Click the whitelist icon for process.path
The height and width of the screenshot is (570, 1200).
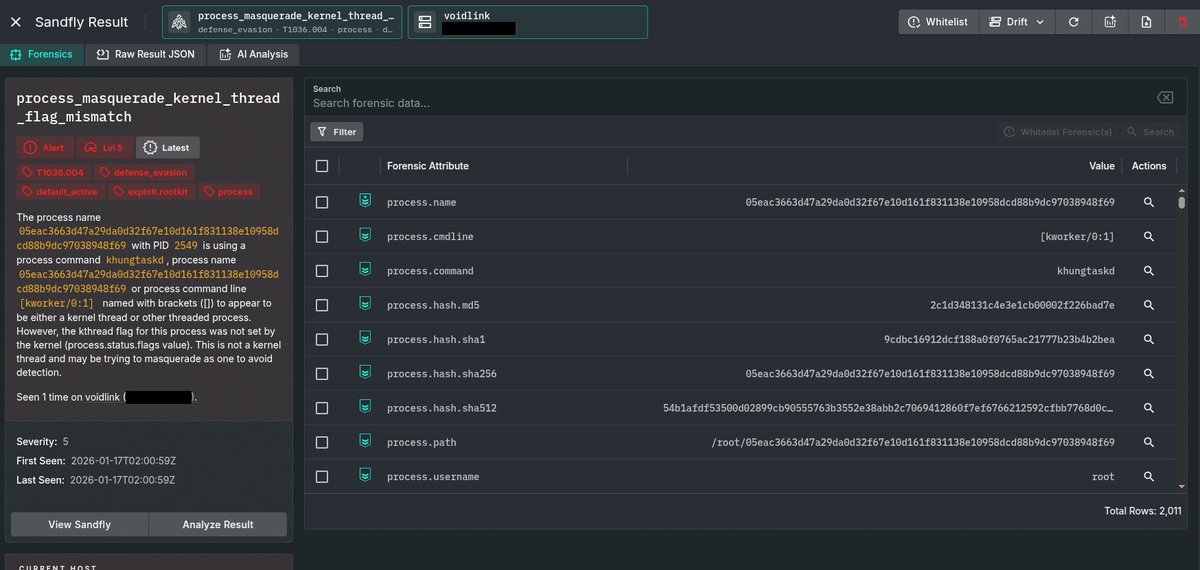365,442
